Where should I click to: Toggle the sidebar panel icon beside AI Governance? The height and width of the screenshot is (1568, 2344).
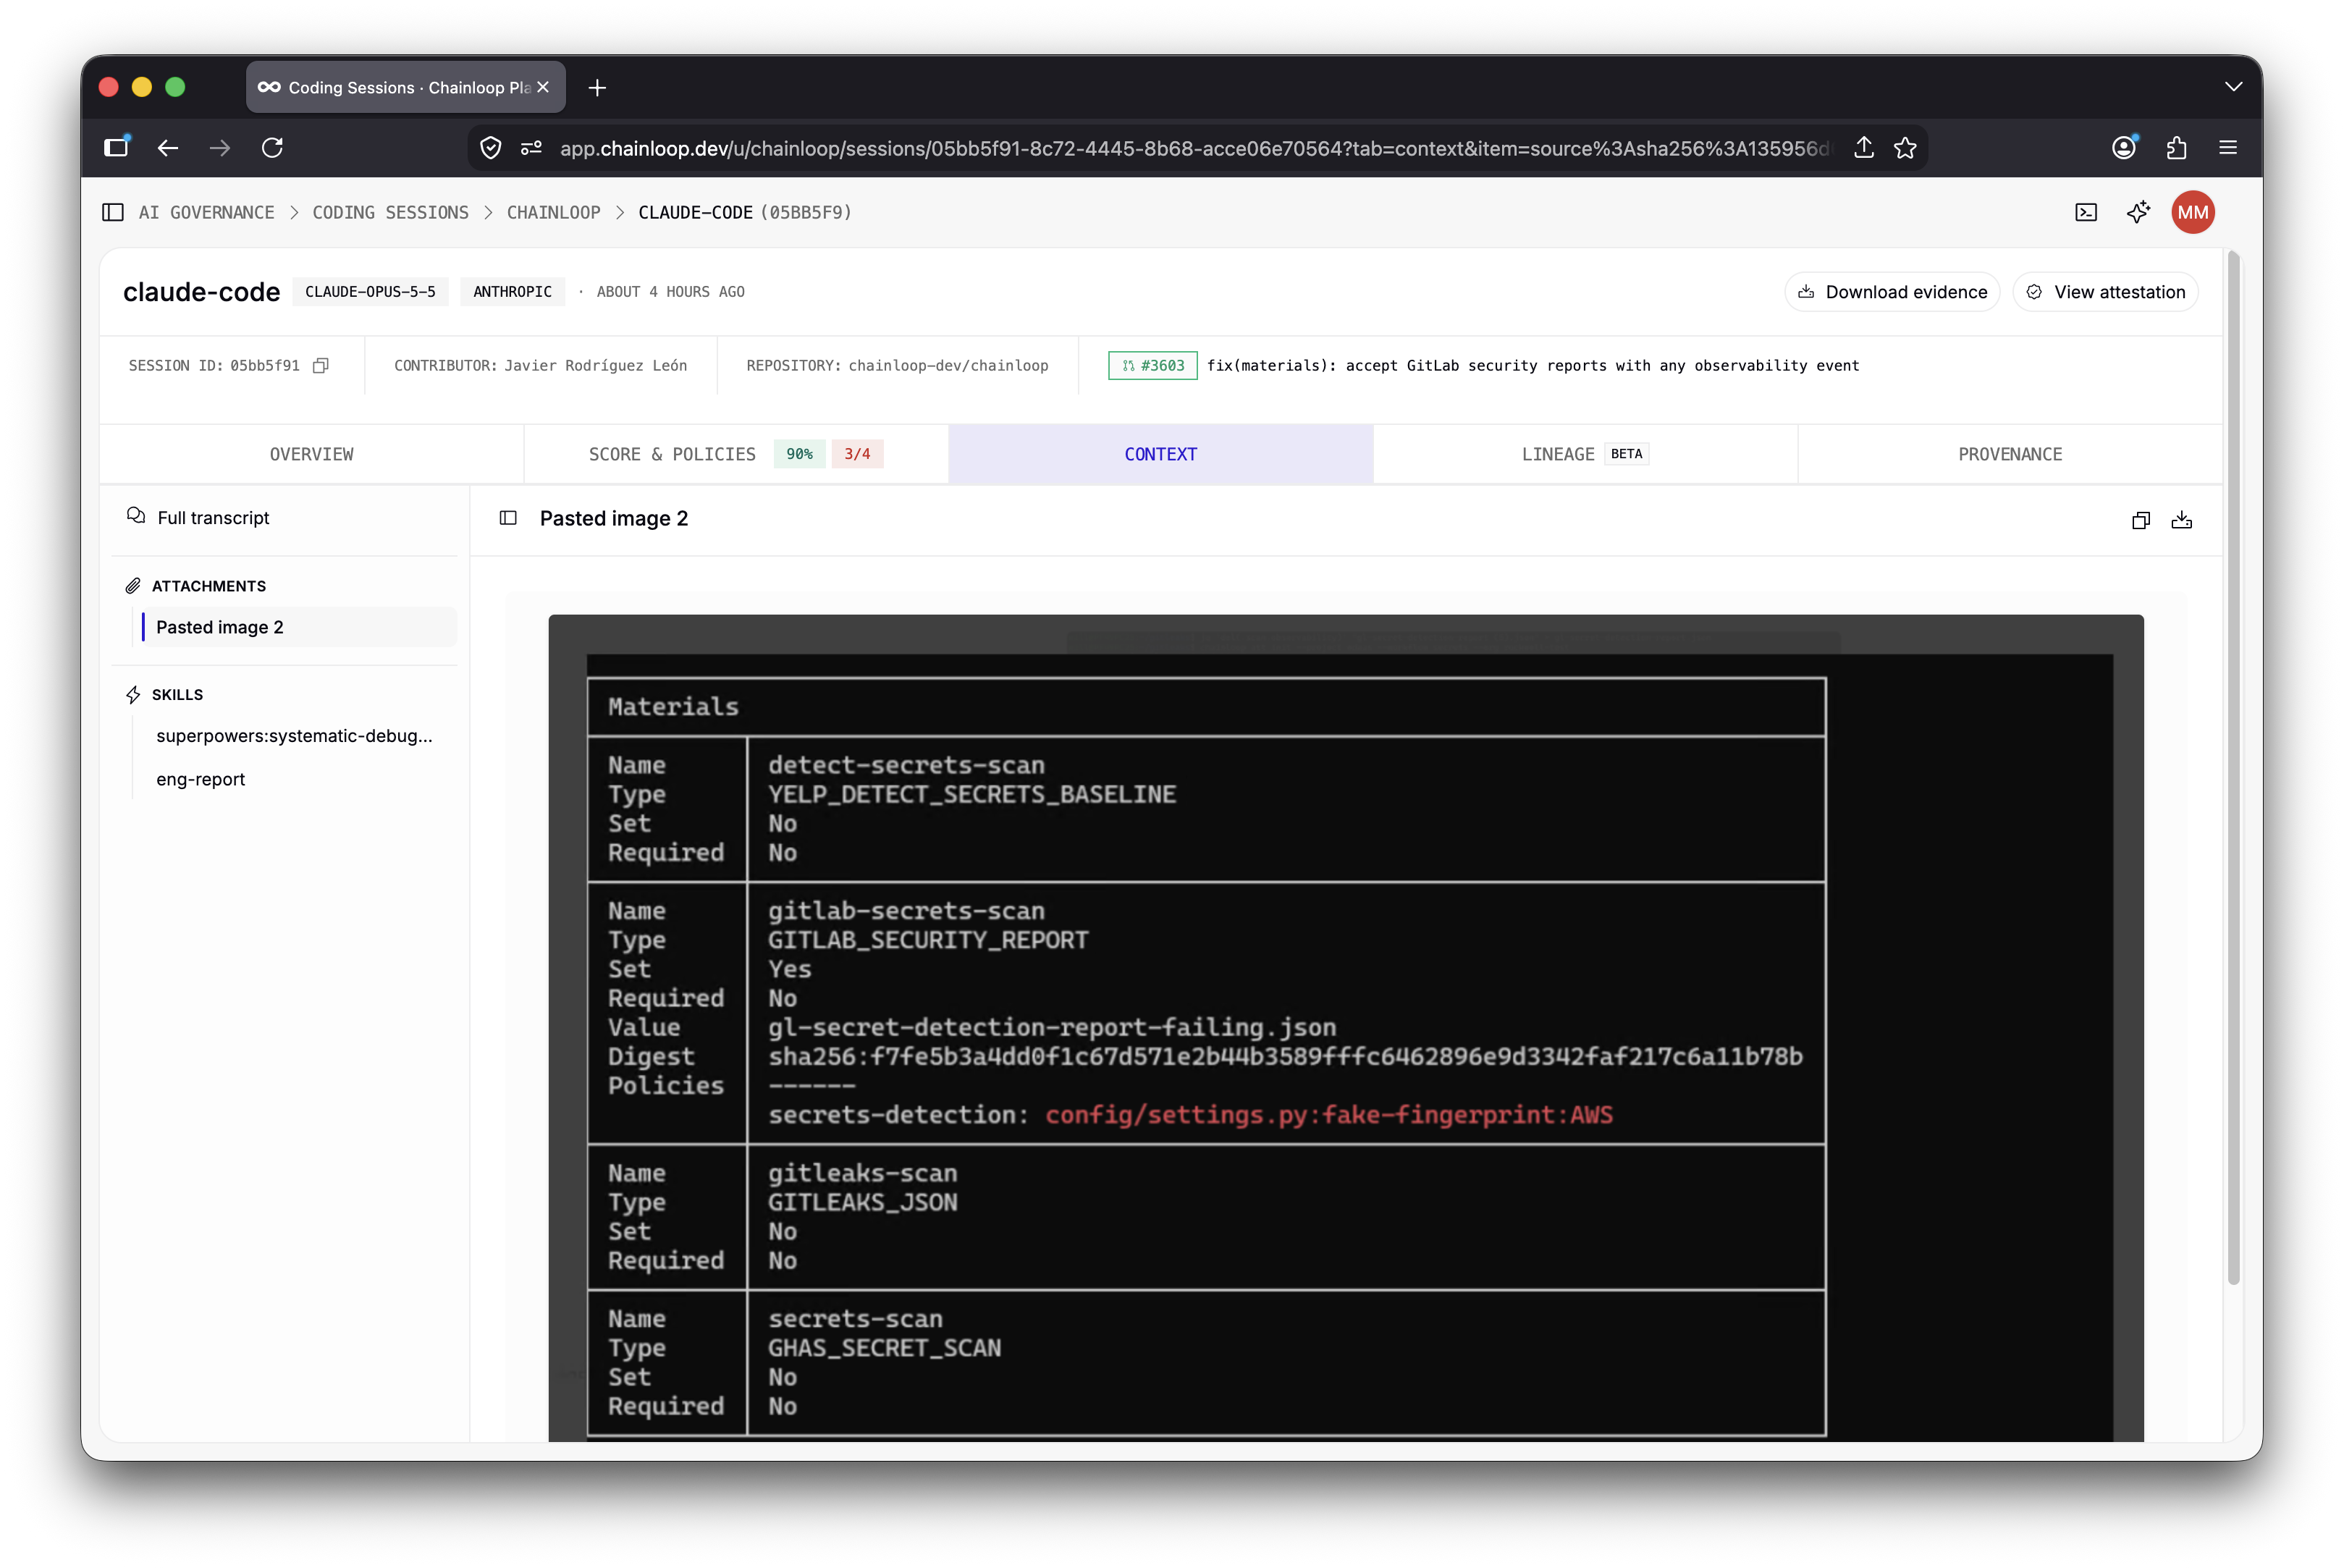113,212
